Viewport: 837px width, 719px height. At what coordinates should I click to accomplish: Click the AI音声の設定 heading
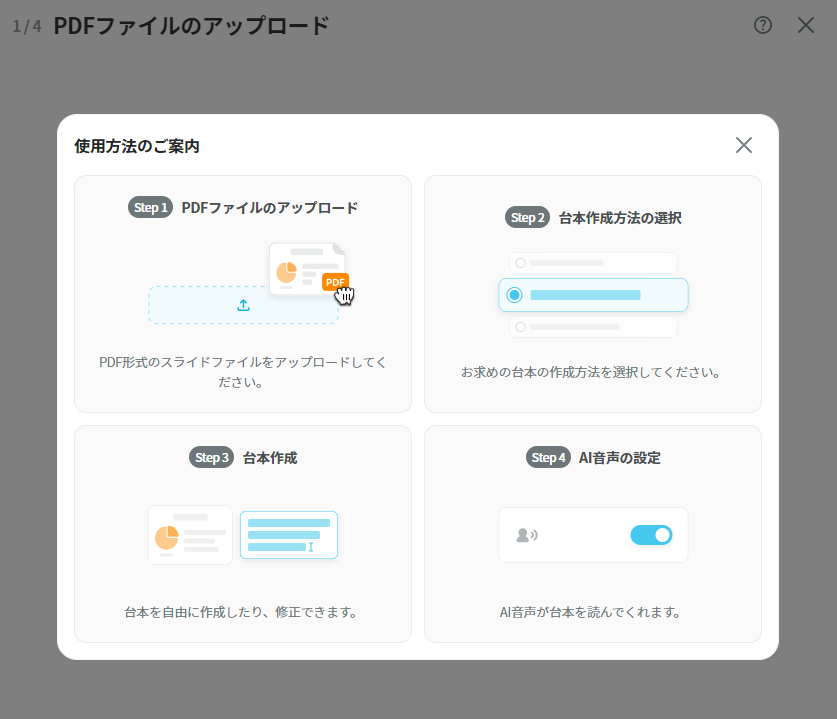click(619, 457)
